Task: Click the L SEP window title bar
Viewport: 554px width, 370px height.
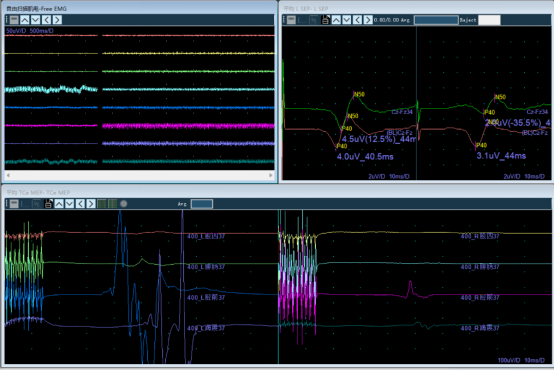Action: 417,8
